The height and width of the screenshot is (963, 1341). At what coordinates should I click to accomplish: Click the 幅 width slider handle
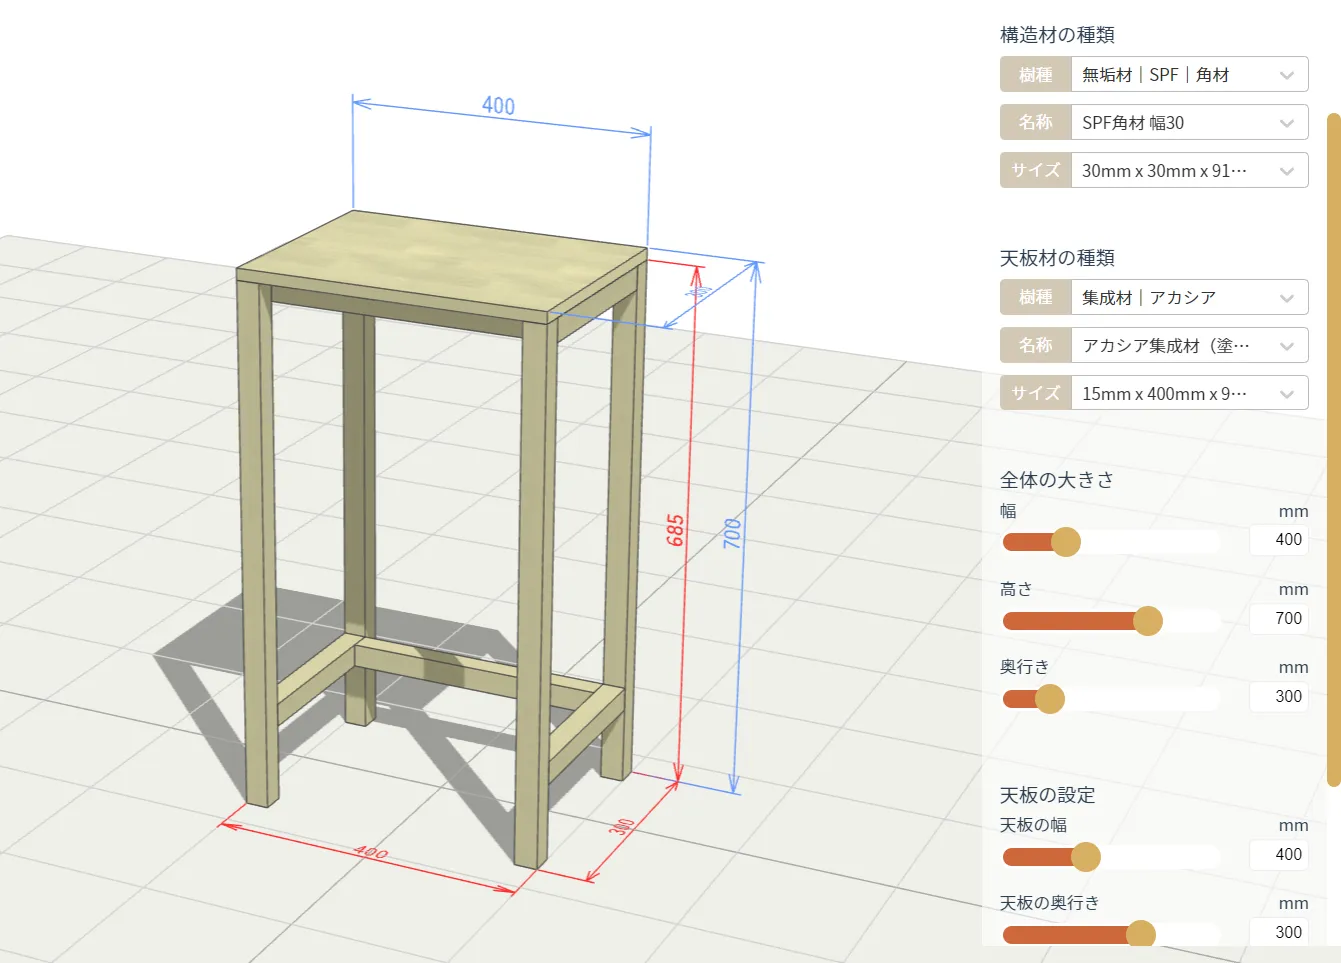pos(1066,542)
